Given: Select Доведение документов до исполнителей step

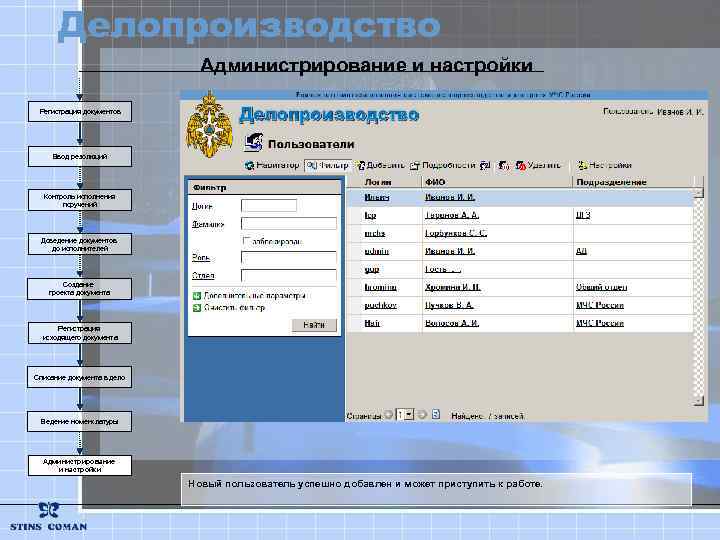Looking at the screenshot, I should point(80,244).
